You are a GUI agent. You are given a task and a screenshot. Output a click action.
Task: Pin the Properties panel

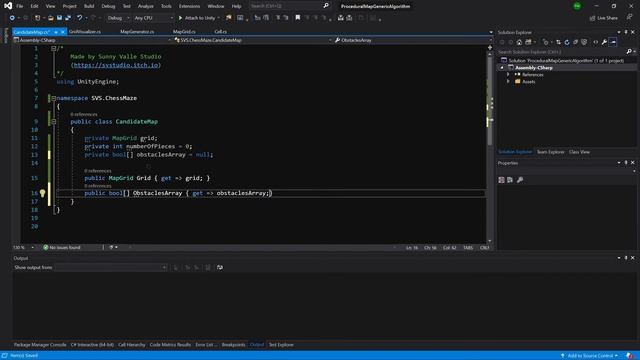[626, 163]
